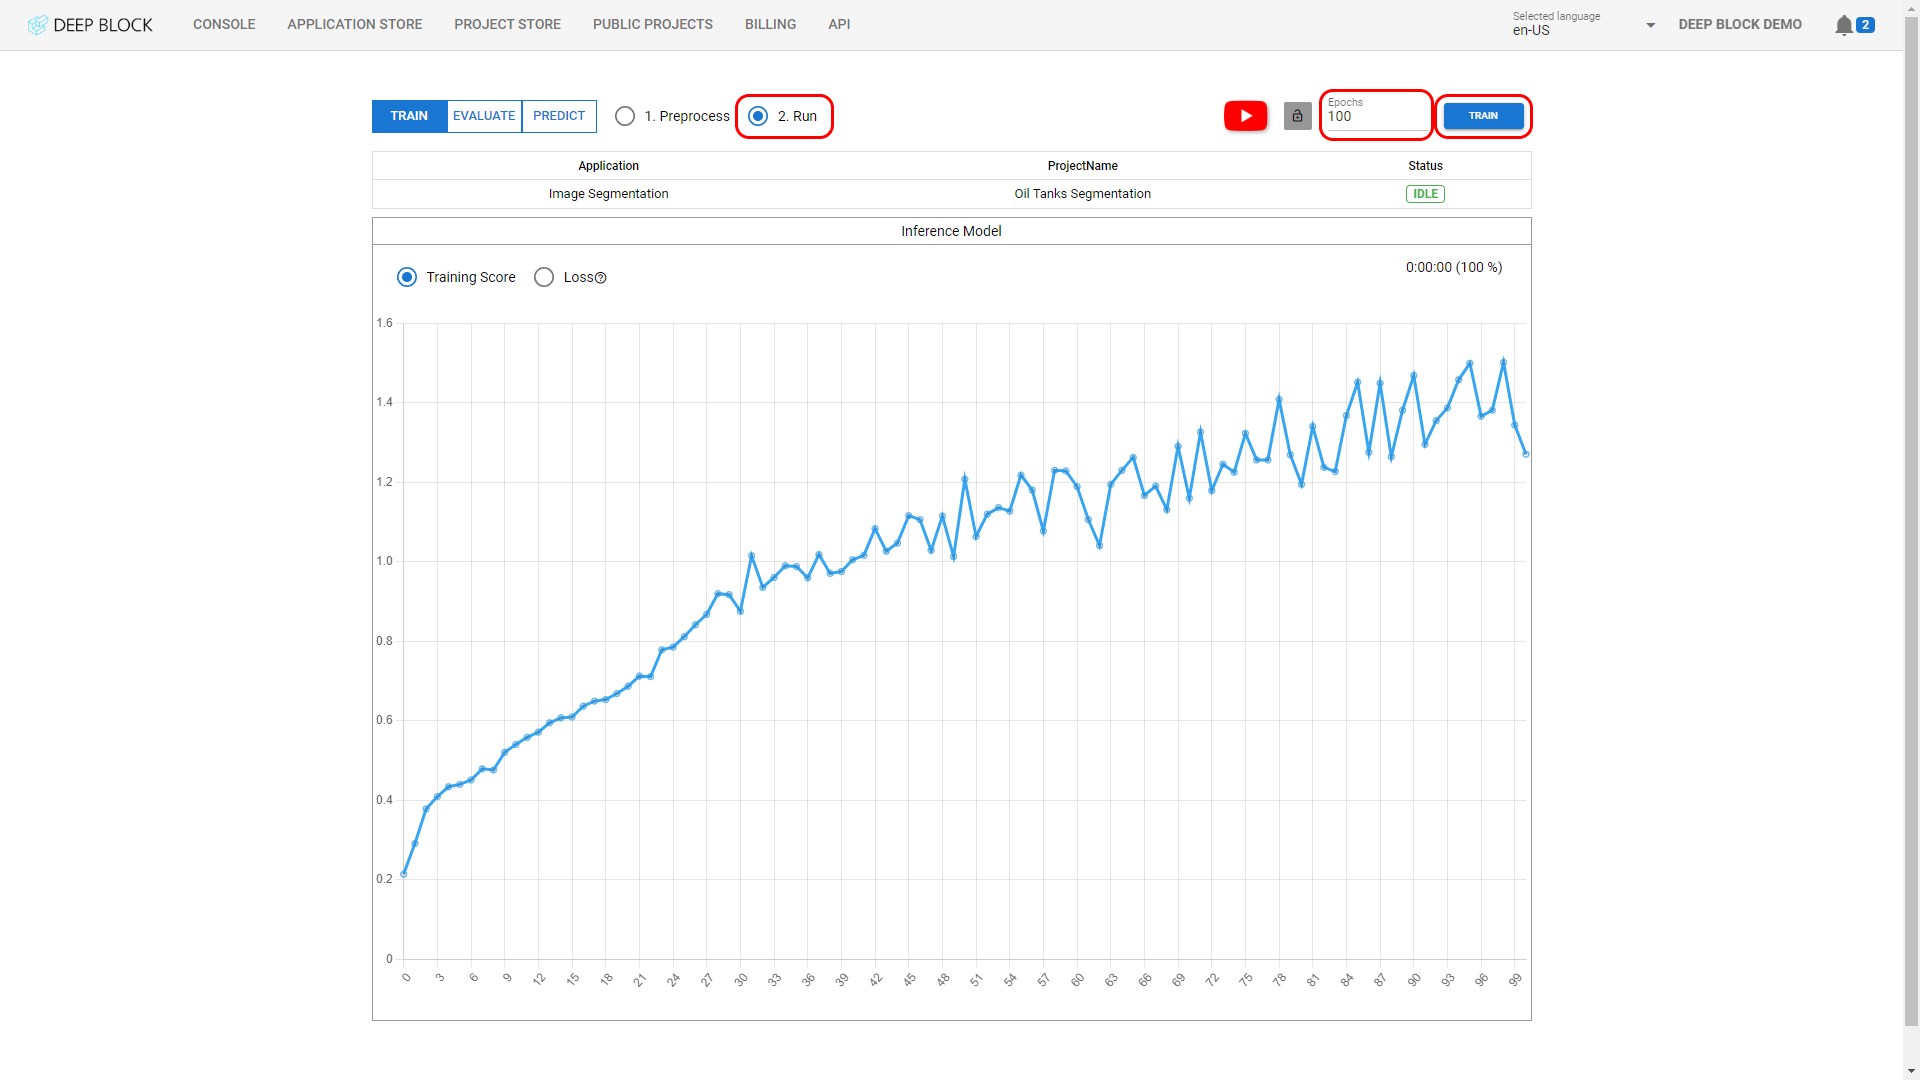This screenshot has height=1080, width=1920.
Task: Click the blue TRAIN button
Action: click(1484, 116)
